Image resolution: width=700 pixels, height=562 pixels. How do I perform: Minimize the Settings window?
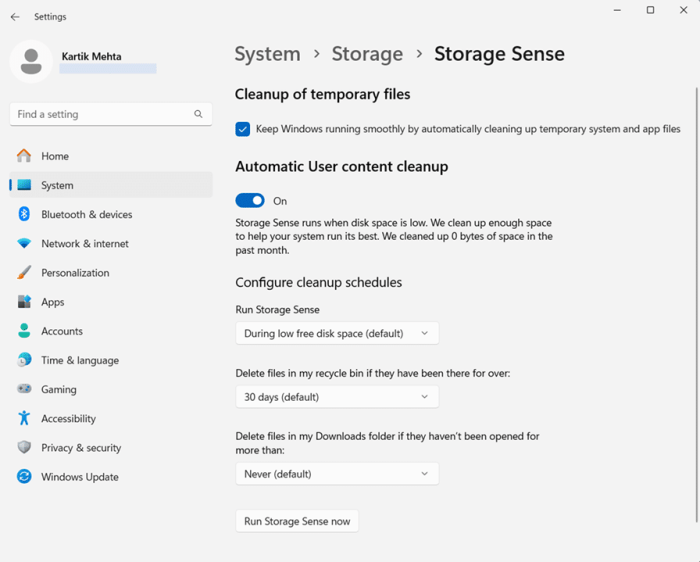coord(617,10)
